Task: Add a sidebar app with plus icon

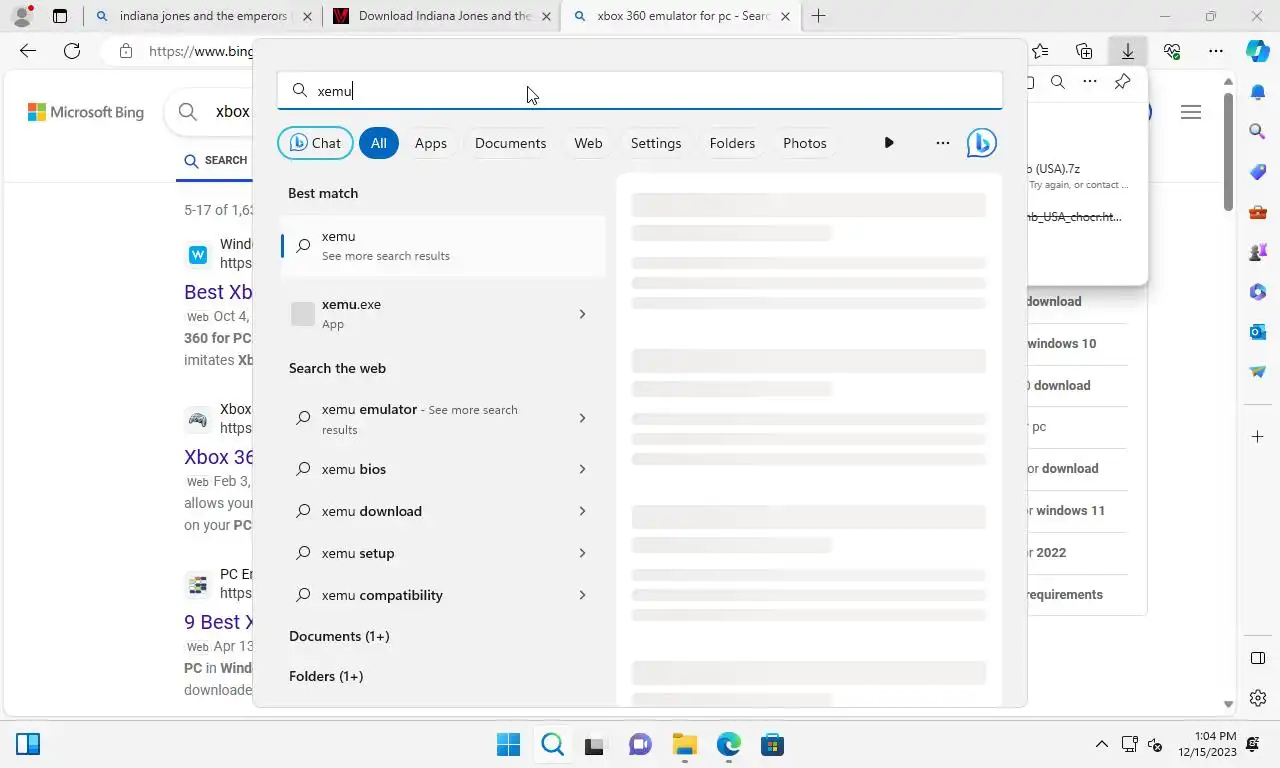Action: coord(1258,437)
